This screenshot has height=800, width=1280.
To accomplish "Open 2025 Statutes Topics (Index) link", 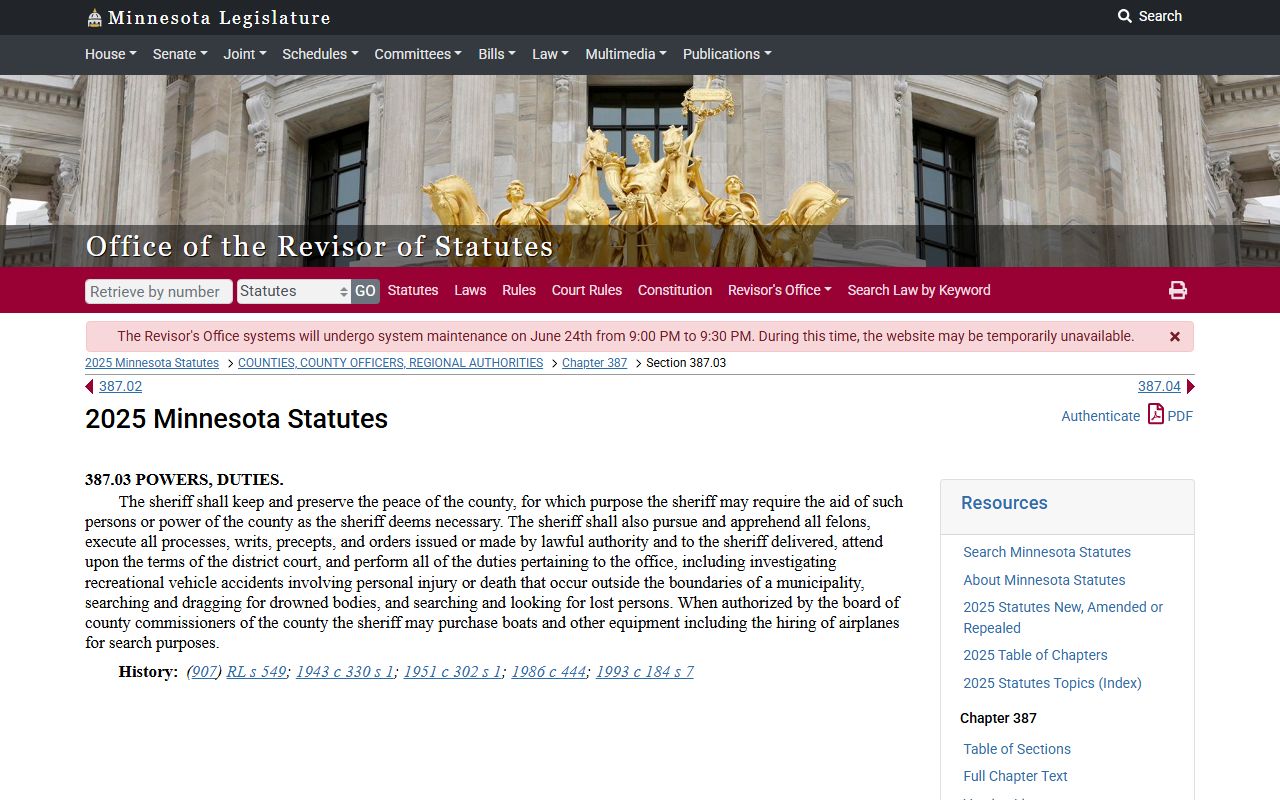I will click(1052, 683).
